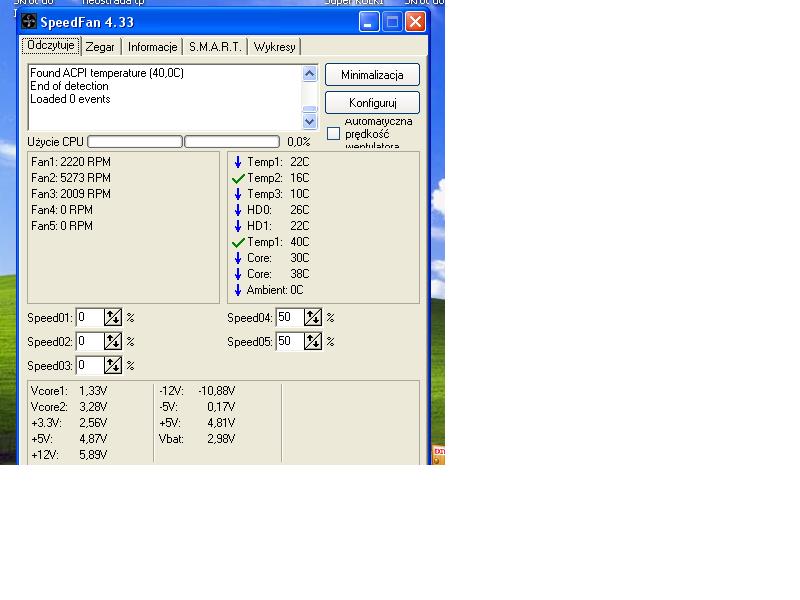Select the Fan5: 0 RPM reading
Image resolution: width=800 pixels, height=600 pixels.
(62, 226)
